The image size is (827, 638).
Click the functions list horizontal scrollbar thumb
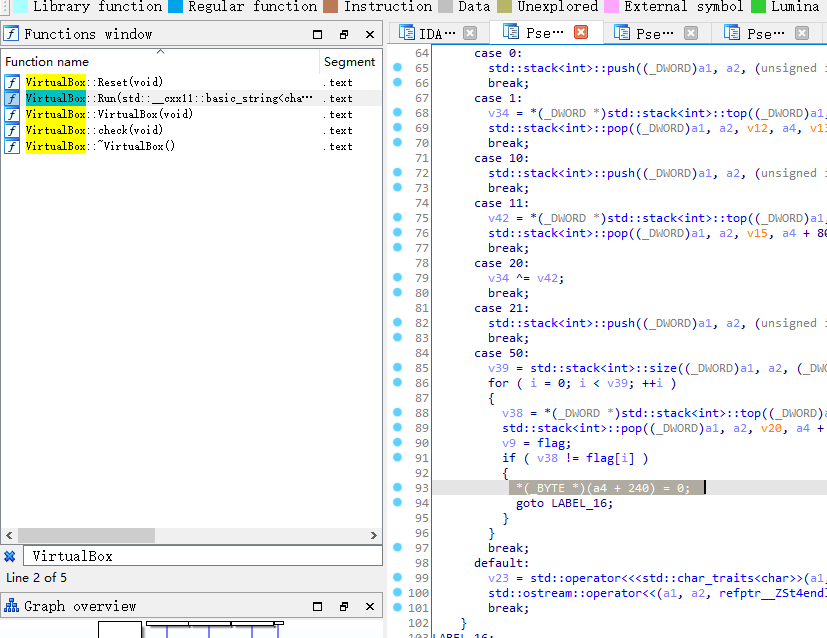click(86, 535)
